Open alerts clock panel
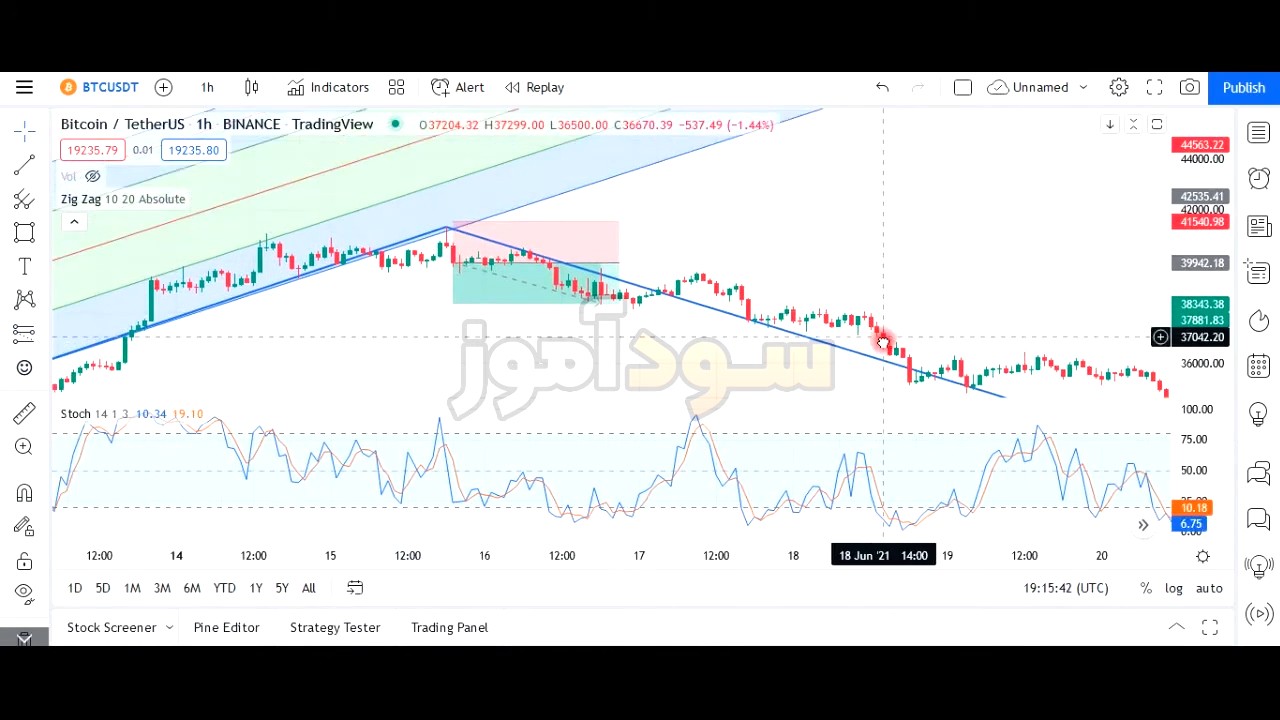Image resolution: width=1280 pixels, height=720 pixels. [1258, 178]
